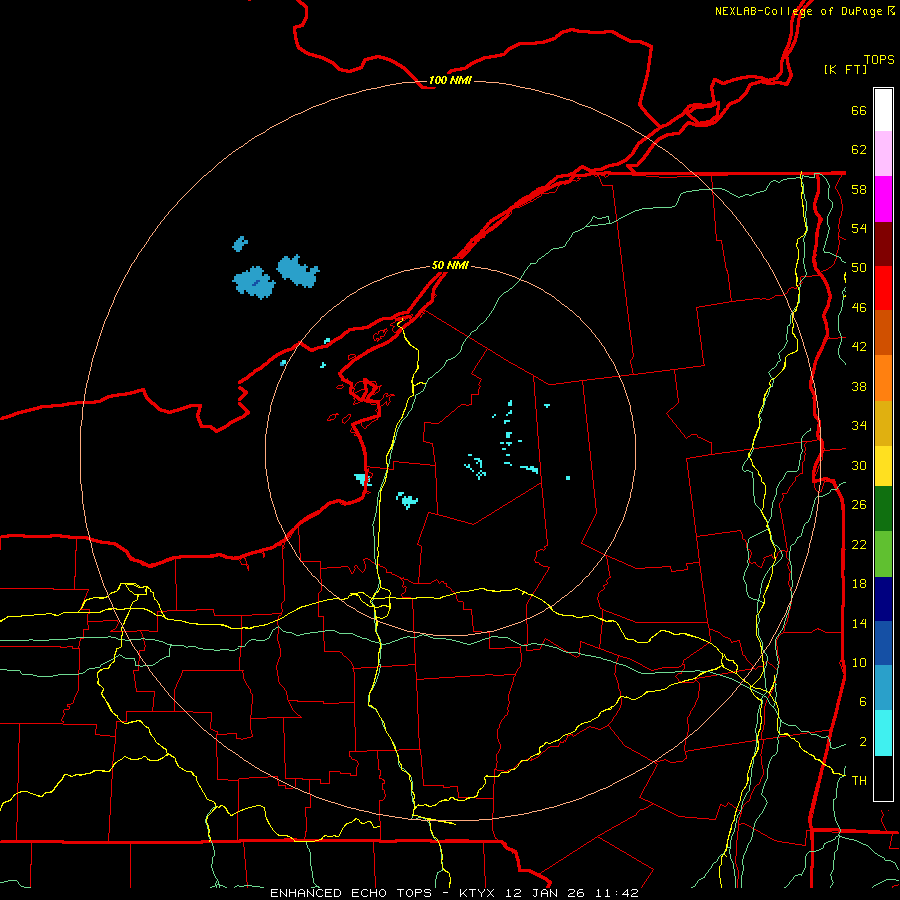Screen dimensions: 900x900
Task: Click the '50 NMI' range ring label
Action: coord(450,266)
